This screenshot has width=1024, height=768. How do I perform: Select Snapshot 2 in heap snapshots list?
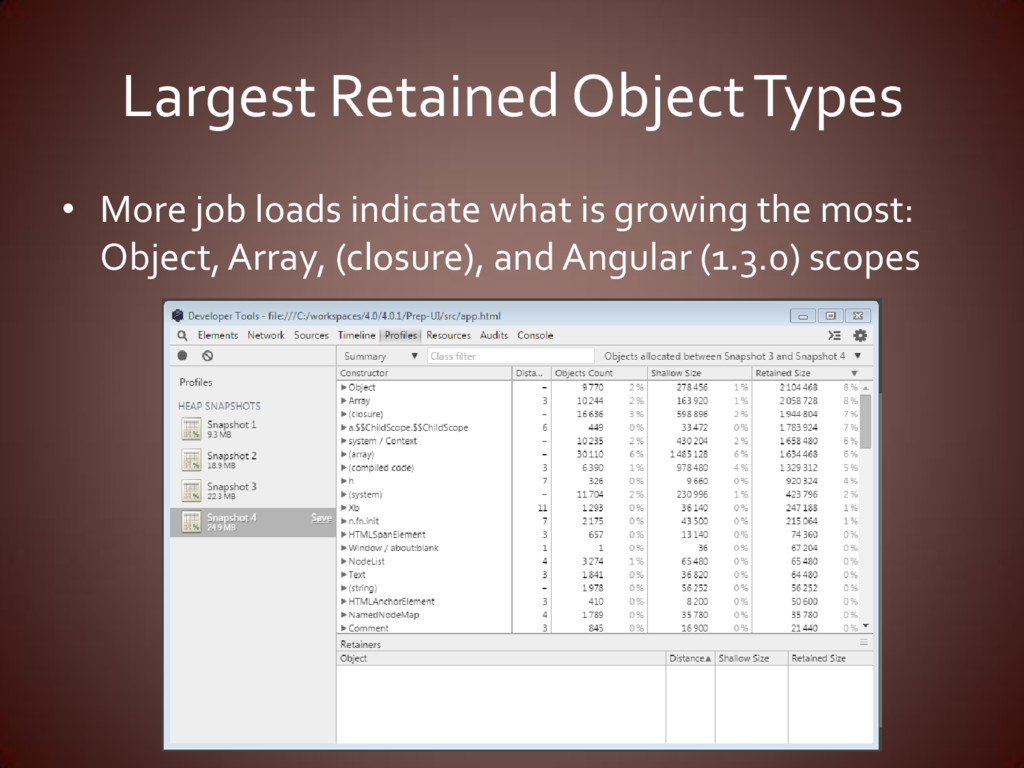click(253, 460)
